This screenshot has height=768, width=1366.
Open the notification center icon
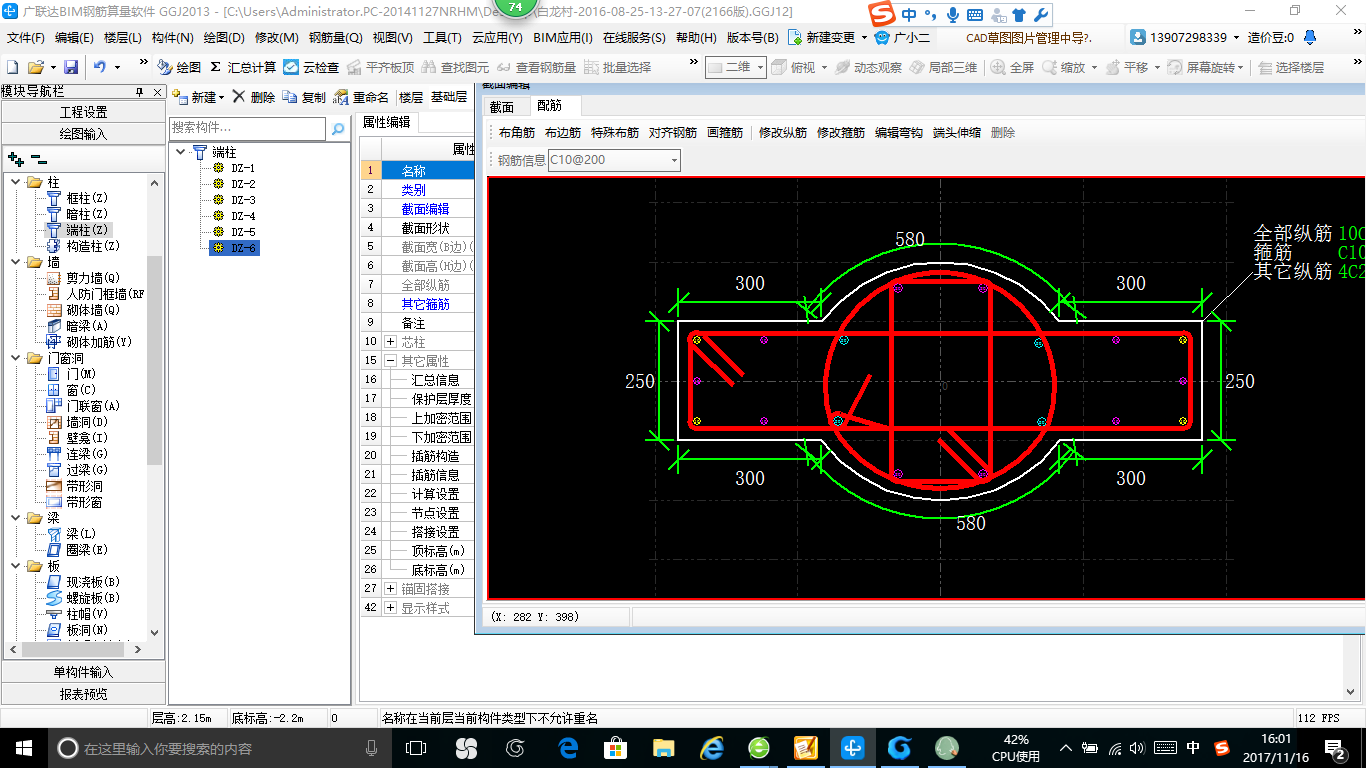coord(1336,748)
